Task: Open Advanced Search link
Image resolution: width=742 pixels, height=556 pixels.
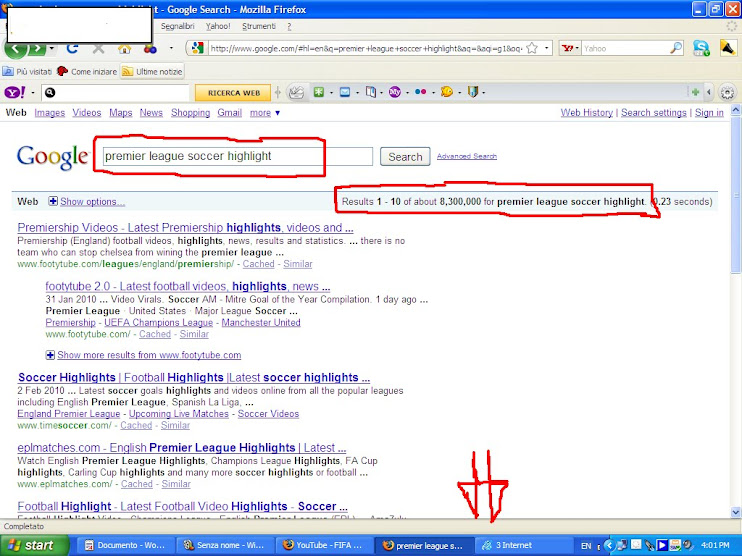Action: pos(467,156)
